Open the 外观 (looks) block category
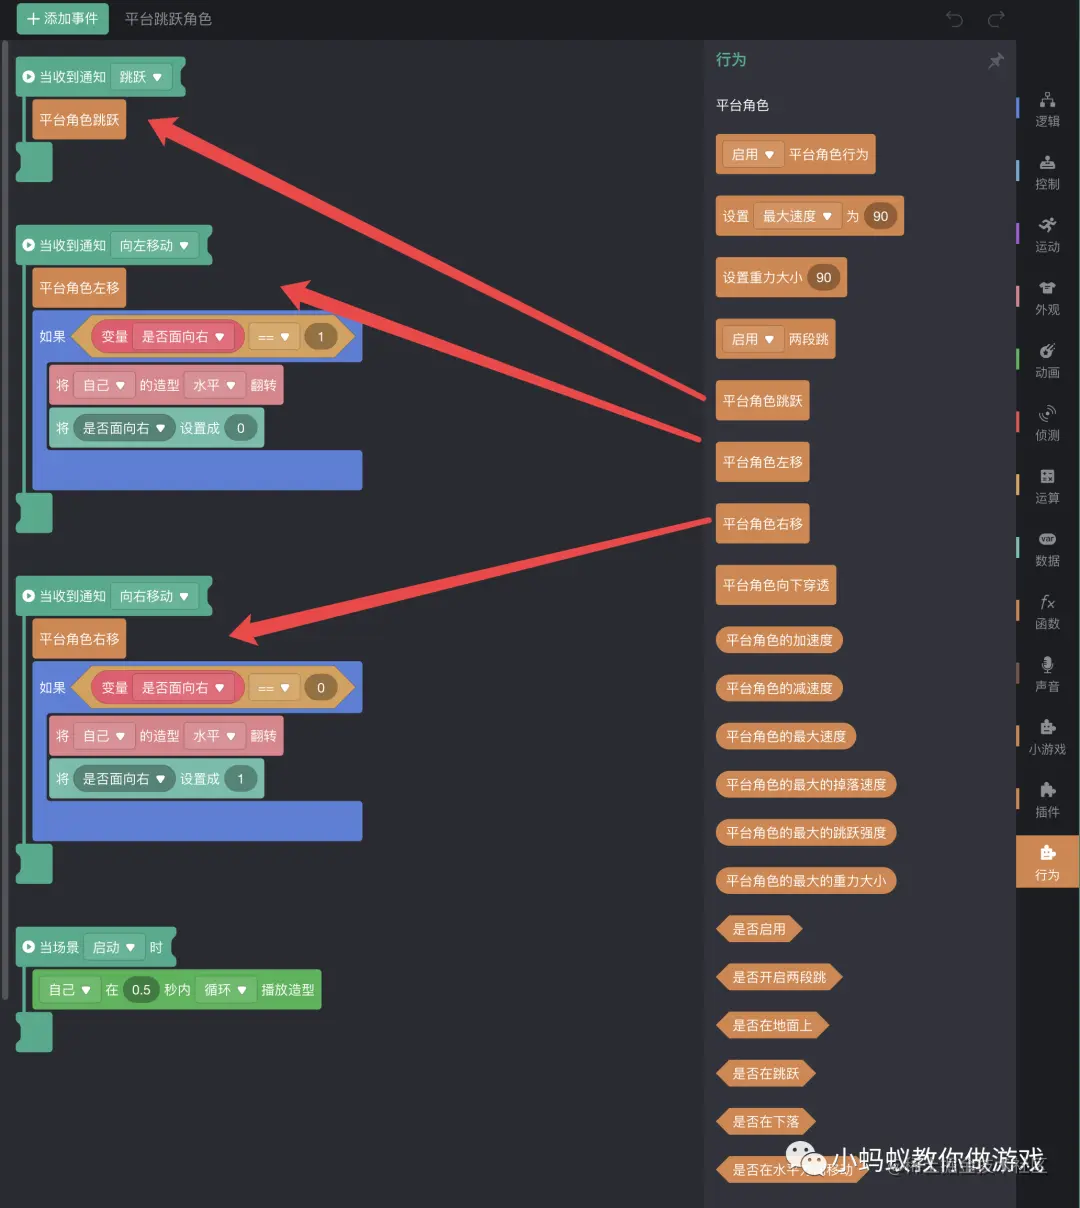Screen dimensions: 1080x1208 point(1047,299)
